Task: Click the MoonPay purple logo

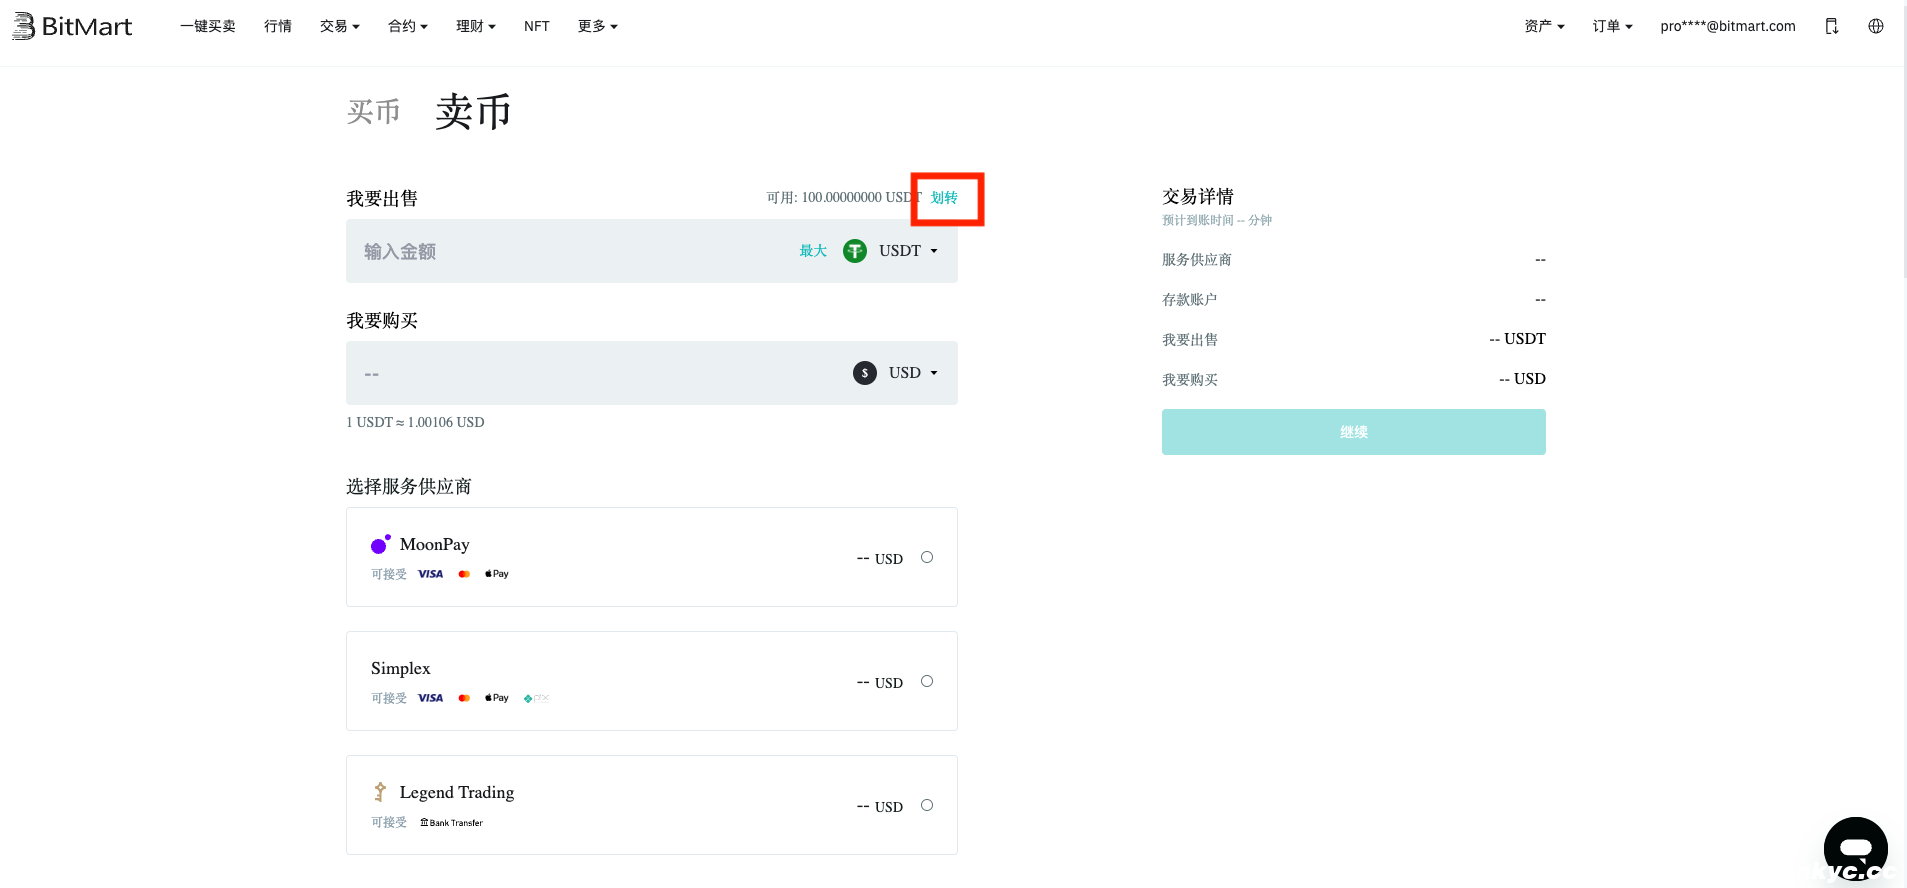Action: coord(380,544)
